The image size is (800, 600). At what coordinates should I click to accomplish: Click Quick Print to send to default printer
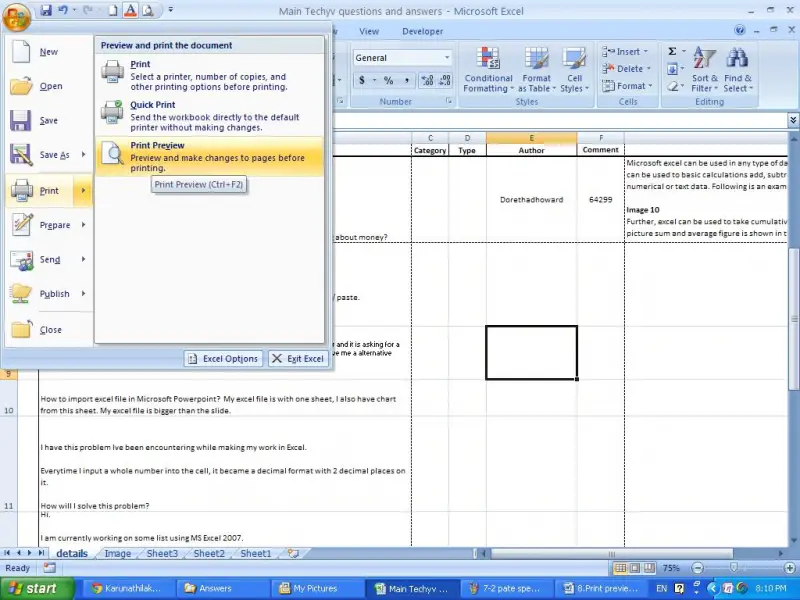(209, 116)
